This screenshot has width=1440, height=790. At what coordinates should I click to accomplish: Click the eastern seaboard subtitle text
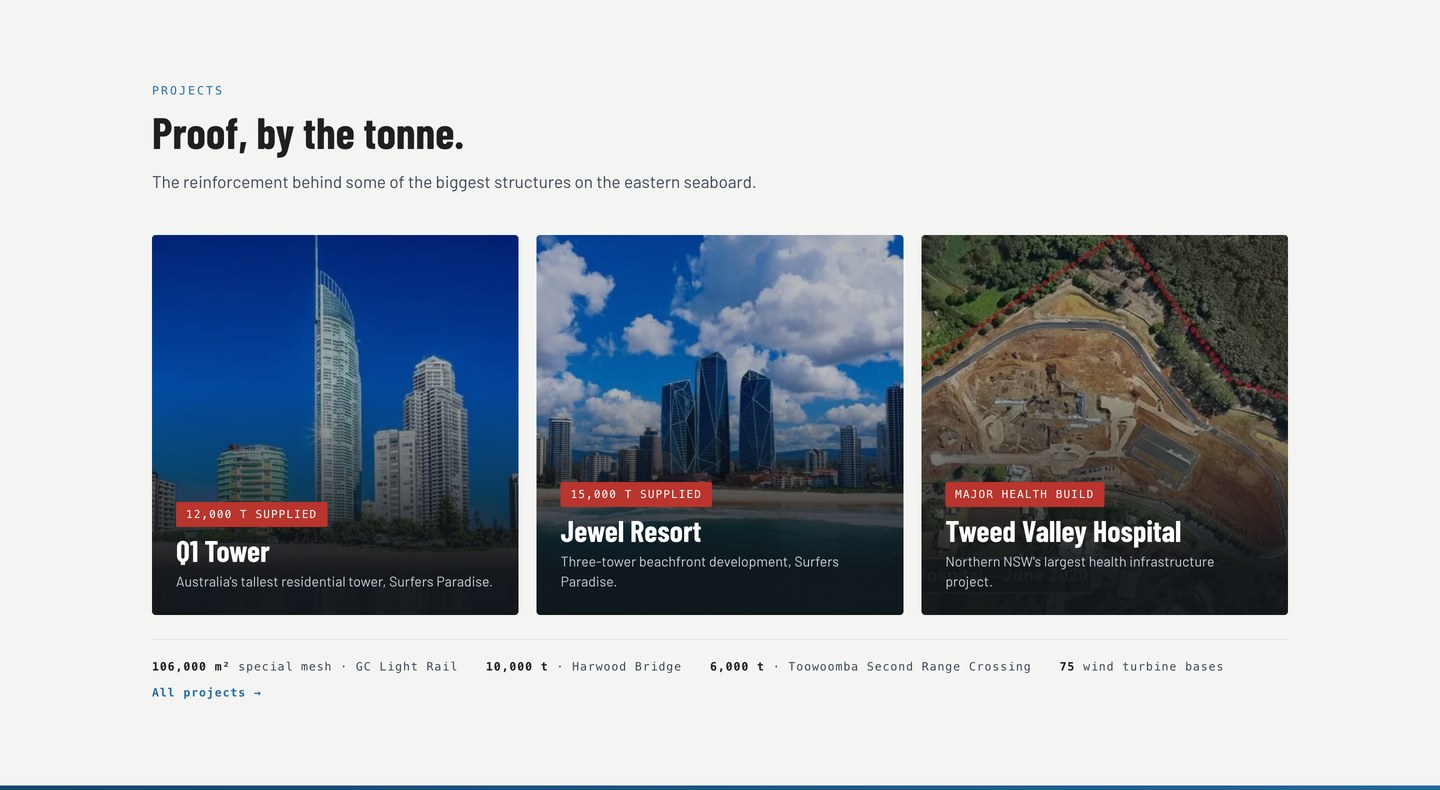pyautogui.click(x=454, y=182)
